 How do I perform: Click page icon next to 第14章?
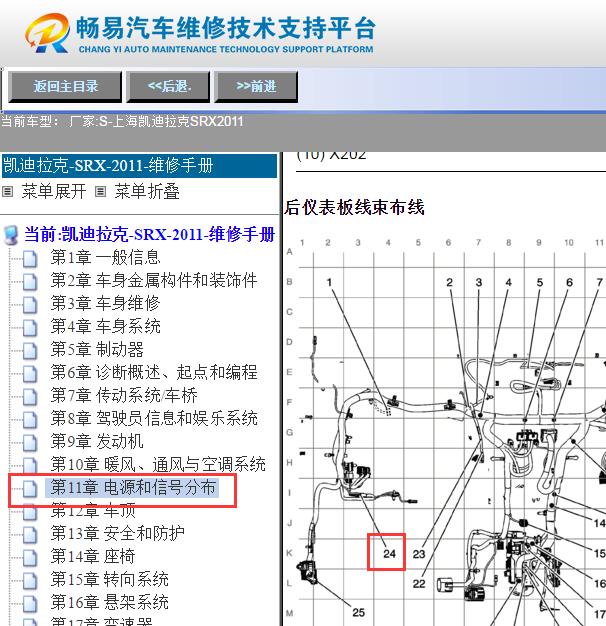click(x=30, y=558)
